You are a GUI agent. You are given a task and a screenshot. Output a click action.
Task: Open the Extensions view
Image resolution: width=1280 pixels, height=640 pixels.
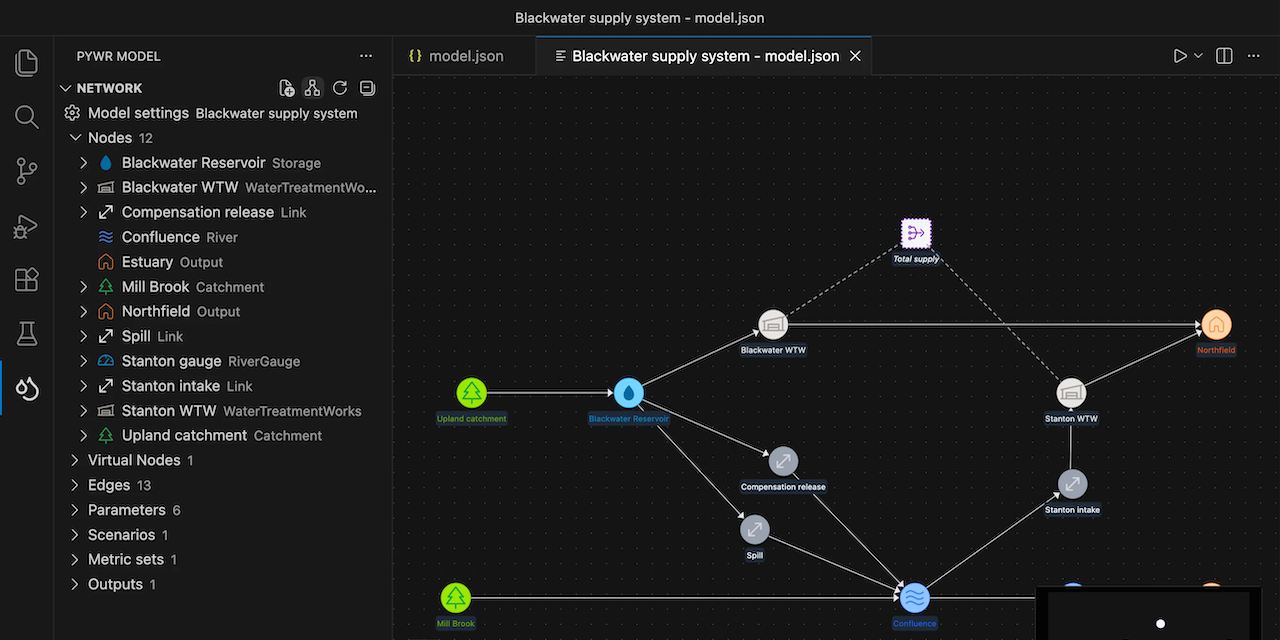click(x=27, y=280)
